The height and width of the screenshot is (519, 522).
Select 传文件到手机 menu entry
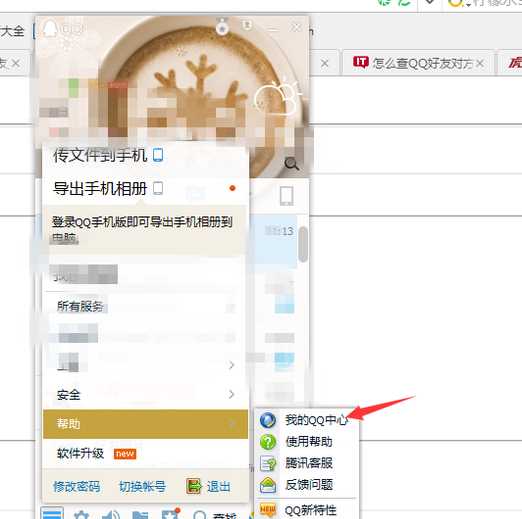coord(145,155)
